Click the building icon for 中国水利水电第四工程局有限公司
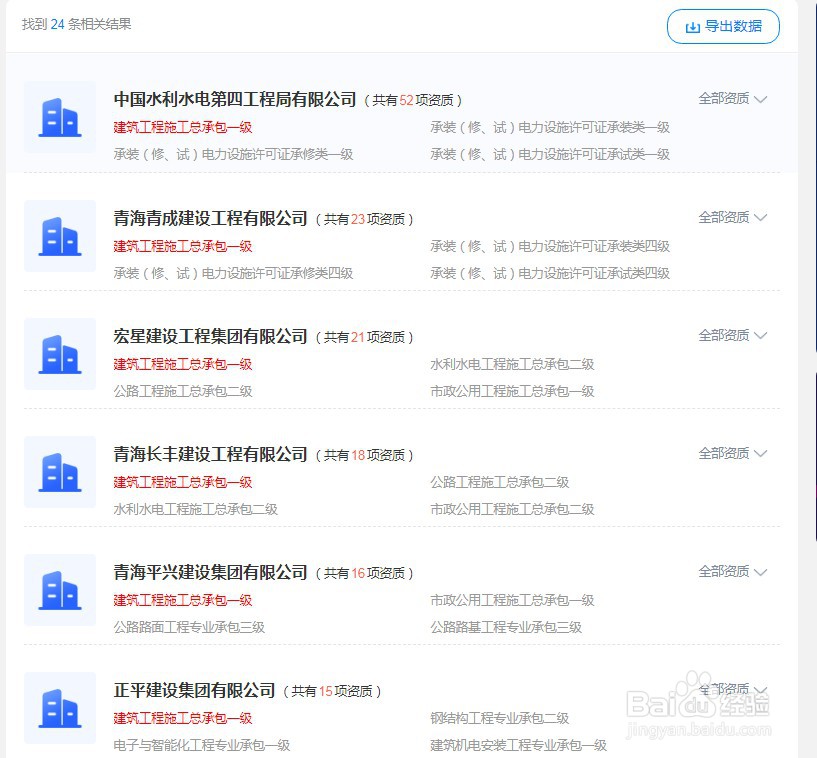 coord(59,118)
